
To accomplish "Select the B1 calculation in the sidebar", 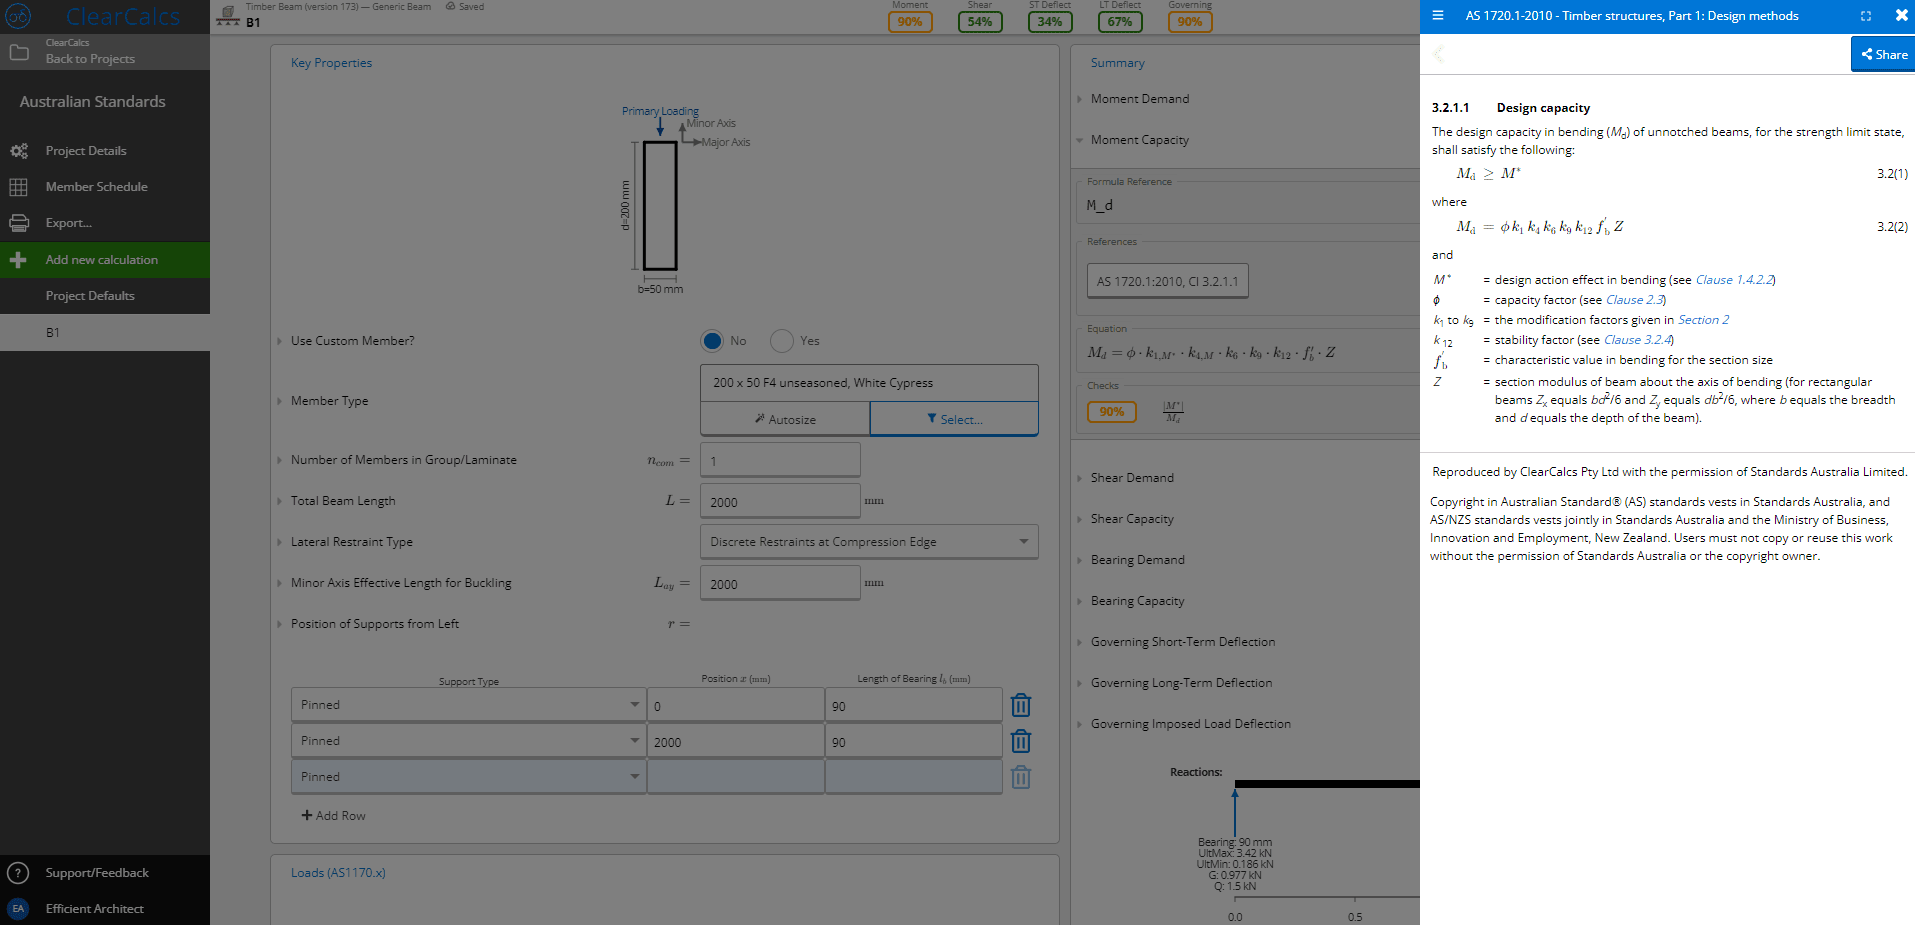I will [x=105, y=333].
